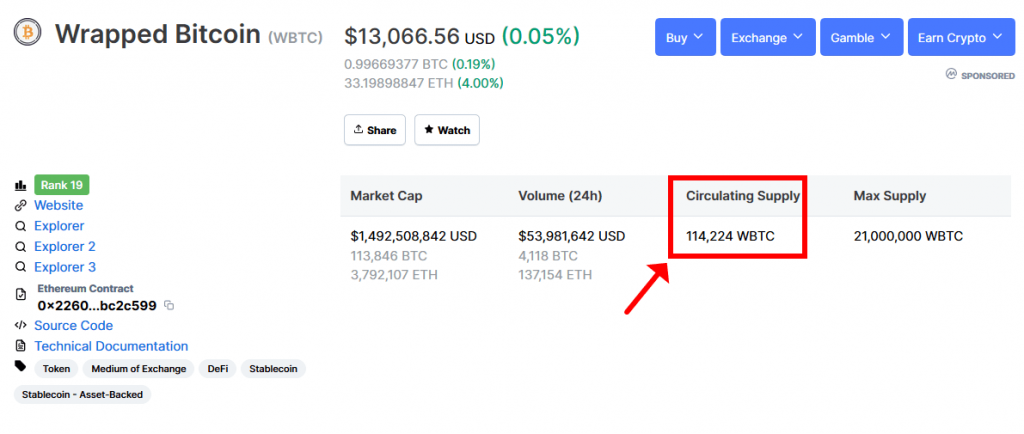1024x434 pixels.
Task: Open the Website link
Action: pos(59,206)
